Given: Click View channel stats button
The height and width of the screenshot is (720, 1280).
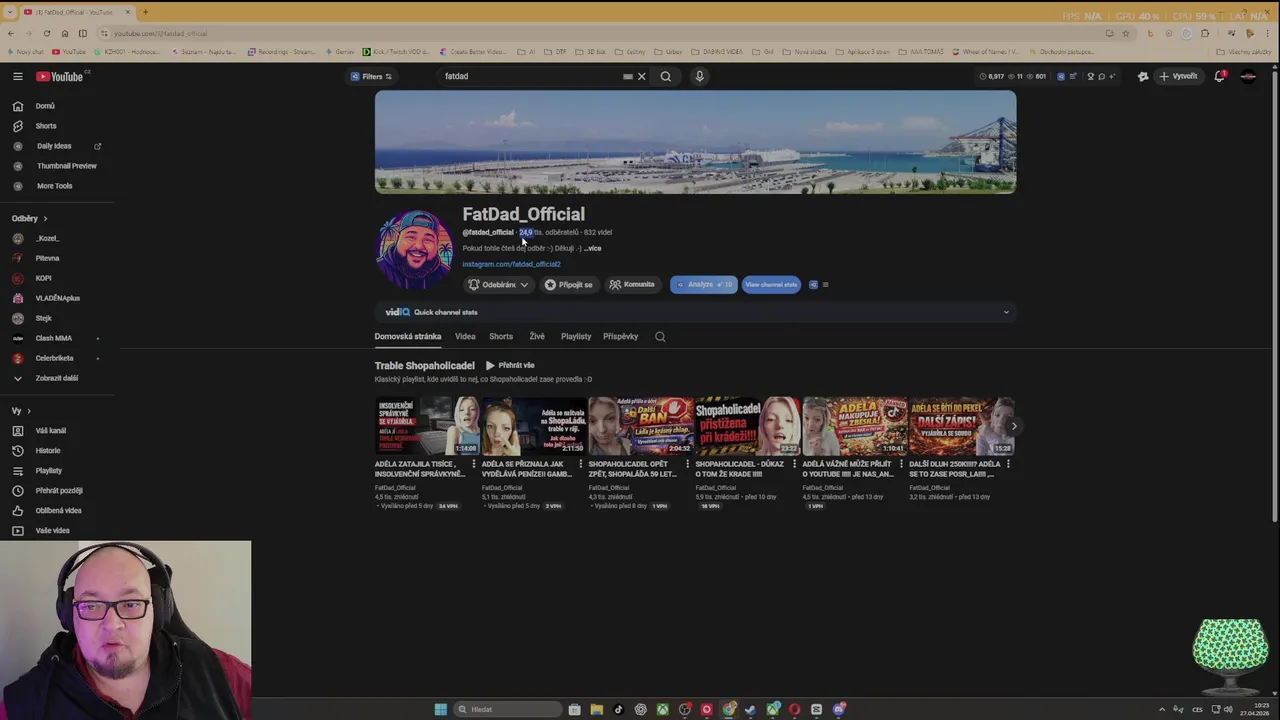Looking at the screenshot, I should coord(771,285).
